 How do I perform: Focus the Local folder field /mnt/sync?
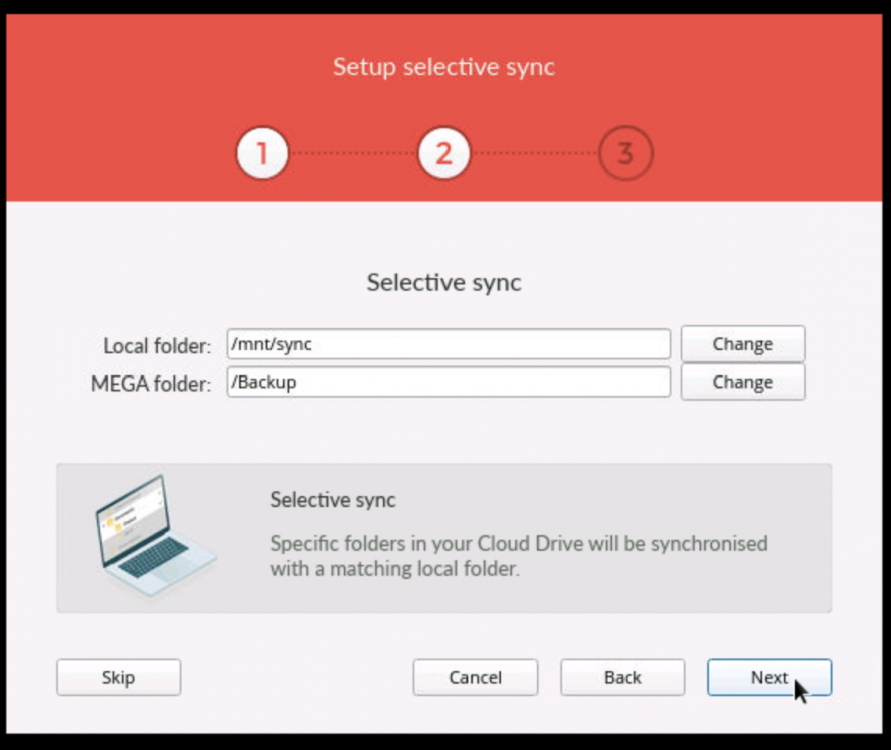click(448, 344)
